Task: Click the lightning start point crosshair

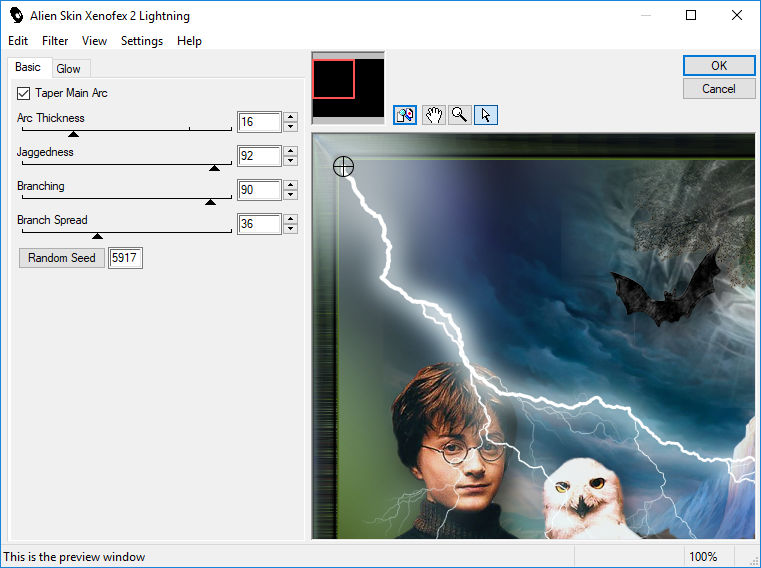Action: coord(344,167)
